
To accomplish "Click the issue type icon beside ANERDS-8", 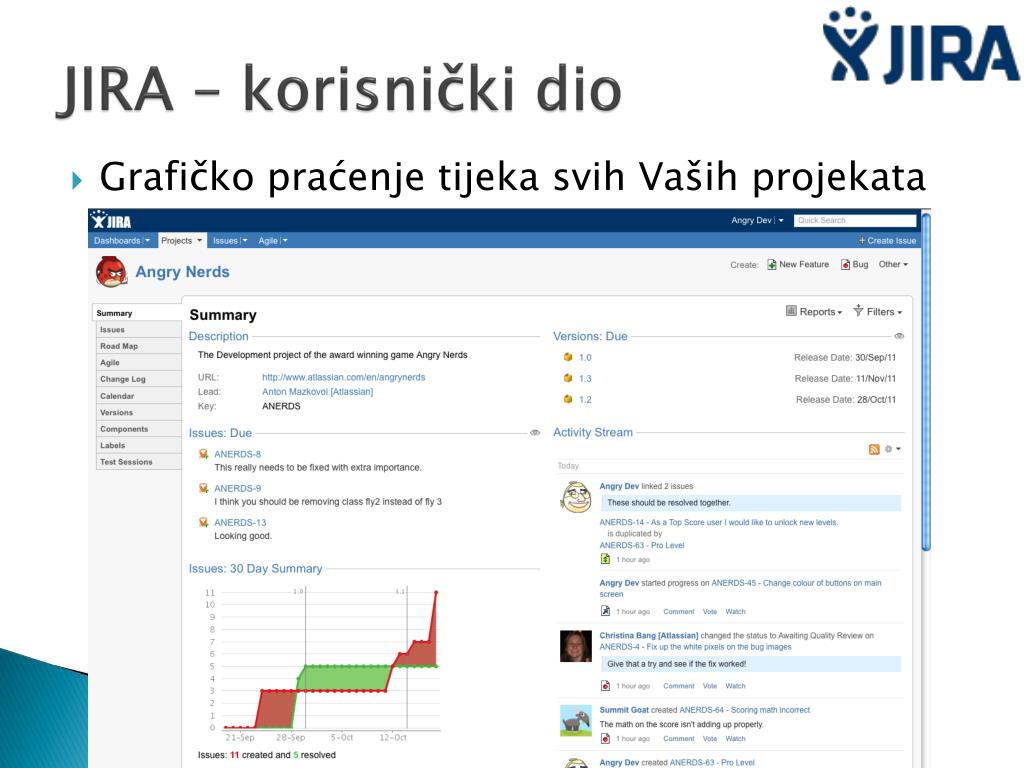I will pos(204,454).
